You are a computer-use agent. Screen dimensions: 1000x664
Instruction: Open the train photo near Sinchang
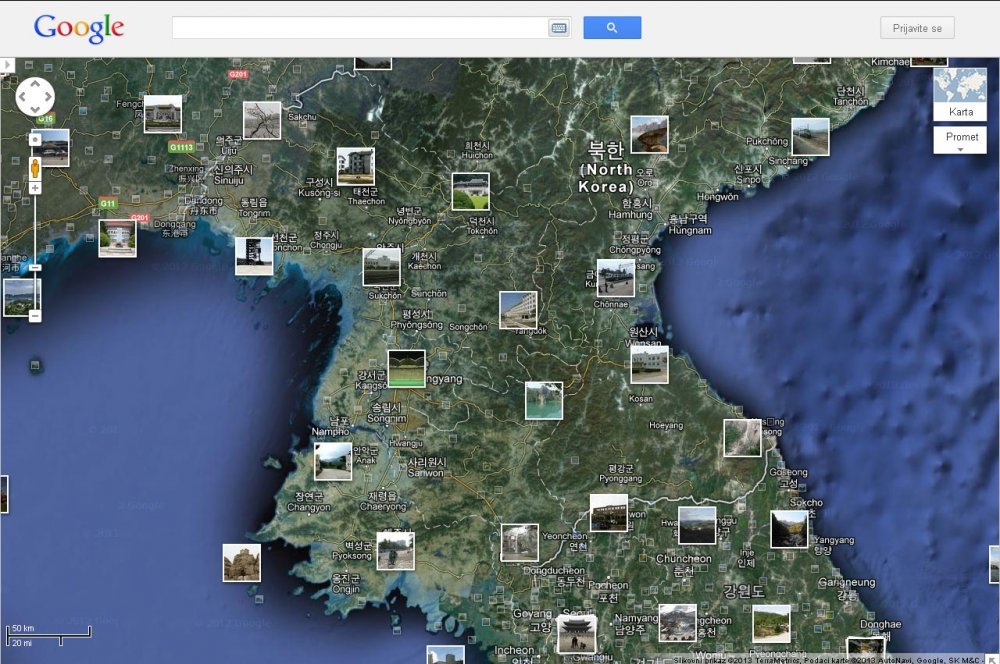coord(811,136)
